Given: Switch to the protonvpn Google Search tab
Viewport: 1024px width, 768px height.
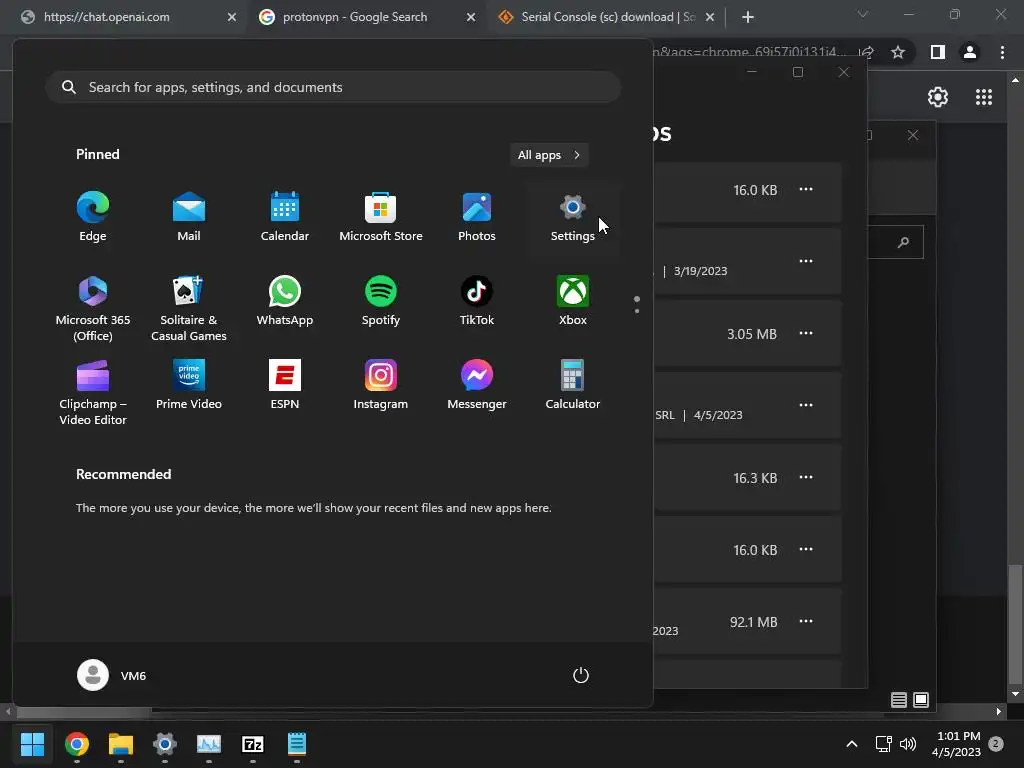Looking at the screenshot, I should coord(355,17).
